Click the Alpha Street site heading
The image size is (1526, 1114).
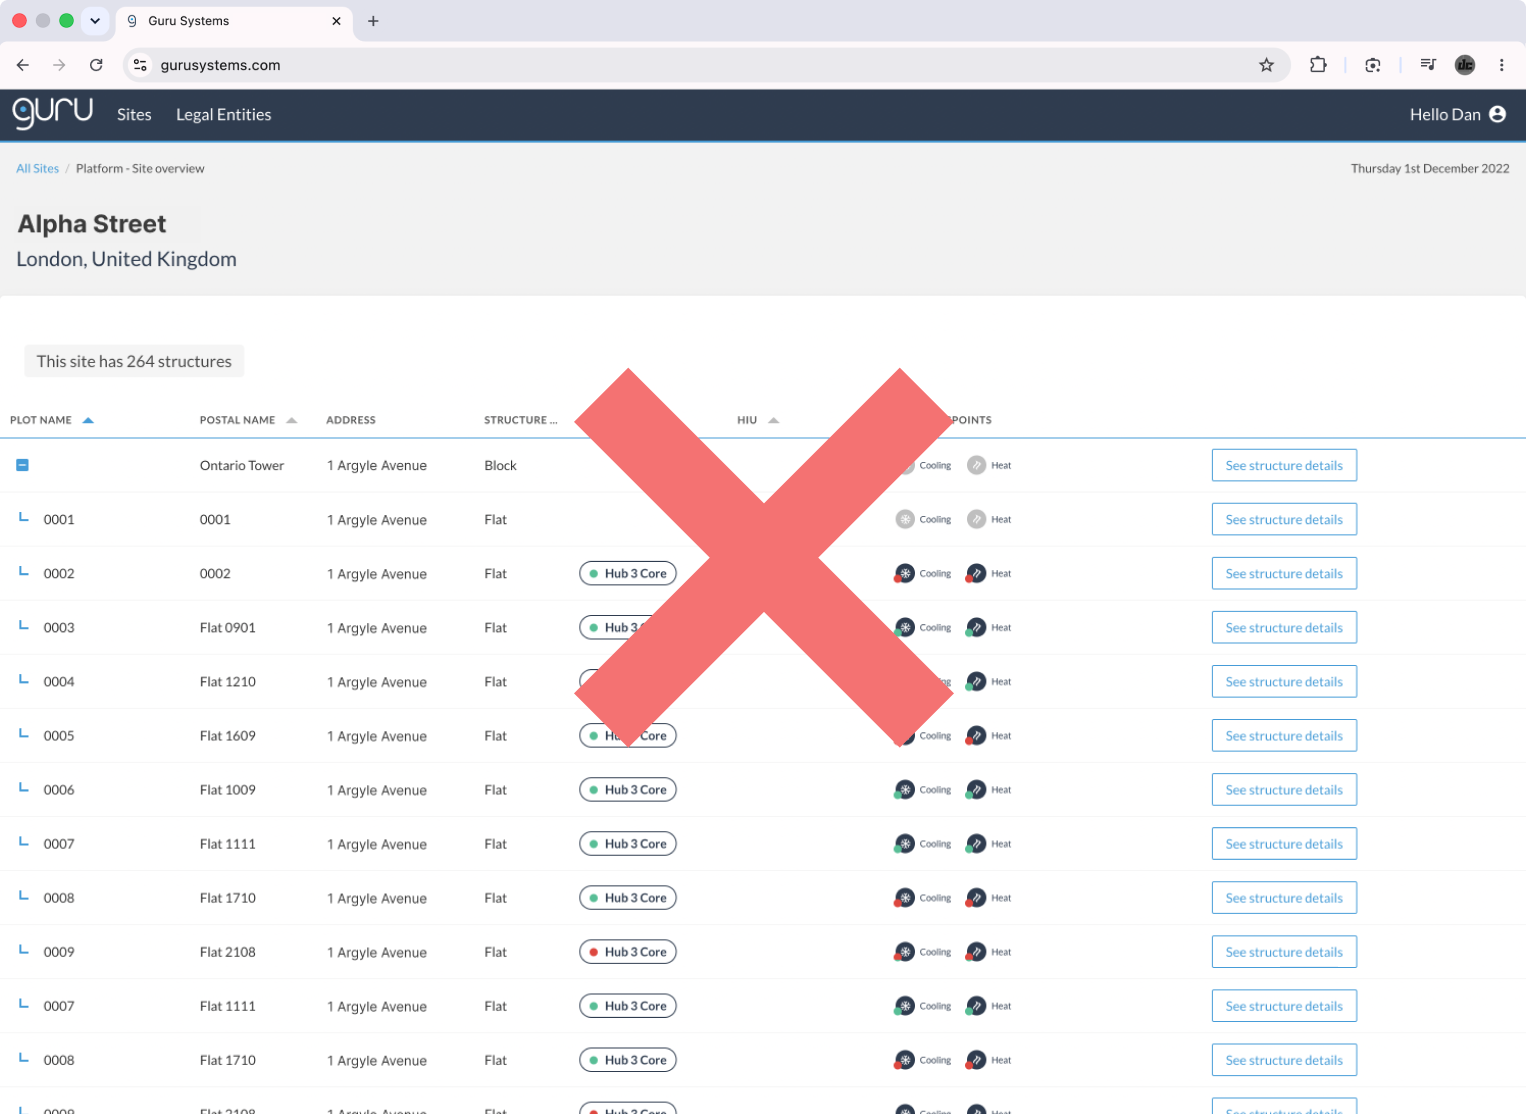[x=92, y=224]
